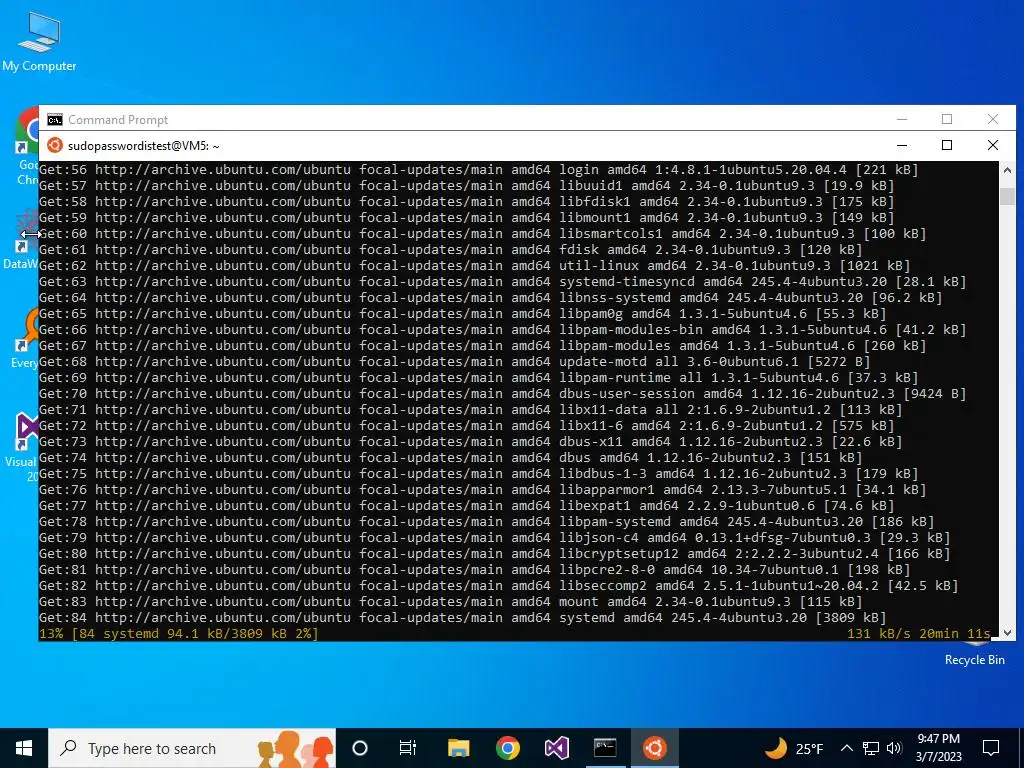Click the 'Get:66' libpam-modules-bin line
Viewport: 1024px width, 768px height.
pos(502,330)
